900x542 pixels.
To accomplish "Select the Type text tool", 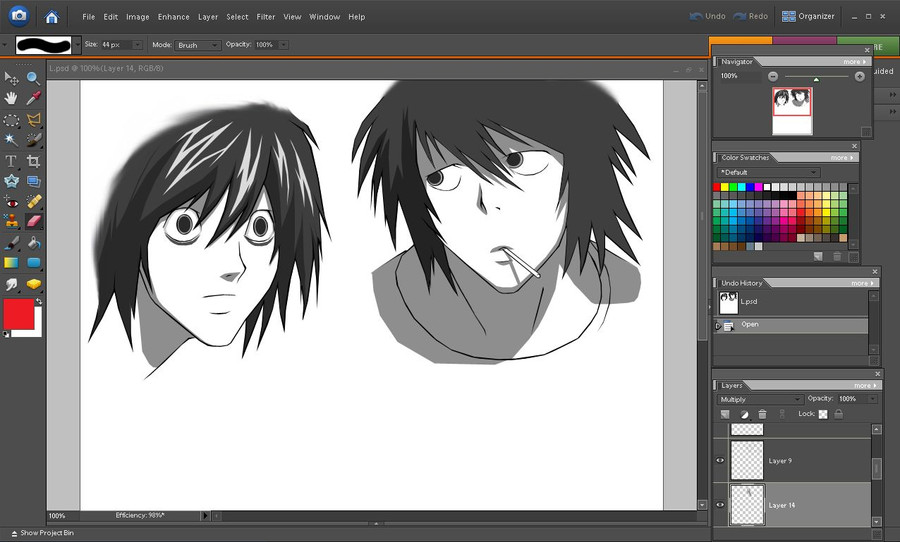I will click(x=11, y=161).
